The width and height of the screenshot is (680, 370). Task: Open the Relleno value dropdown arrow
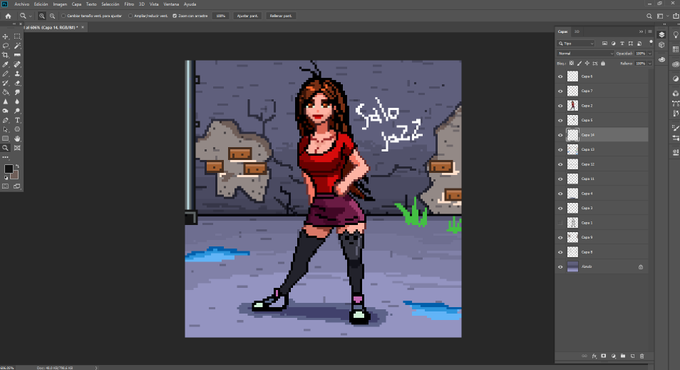click(649, 63)
